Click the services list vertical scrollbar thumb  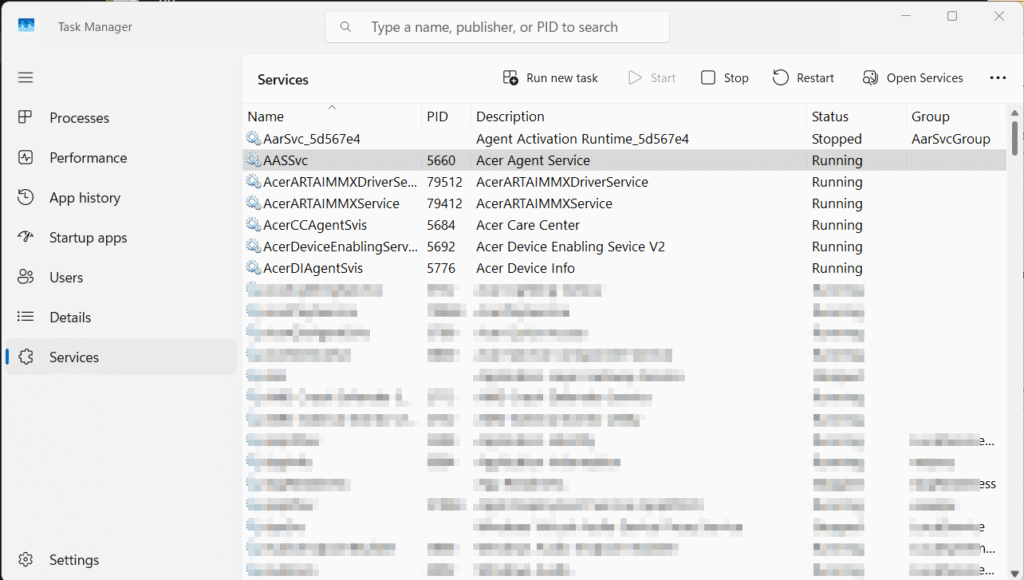pyautogui.click(x=1014, y=138)
